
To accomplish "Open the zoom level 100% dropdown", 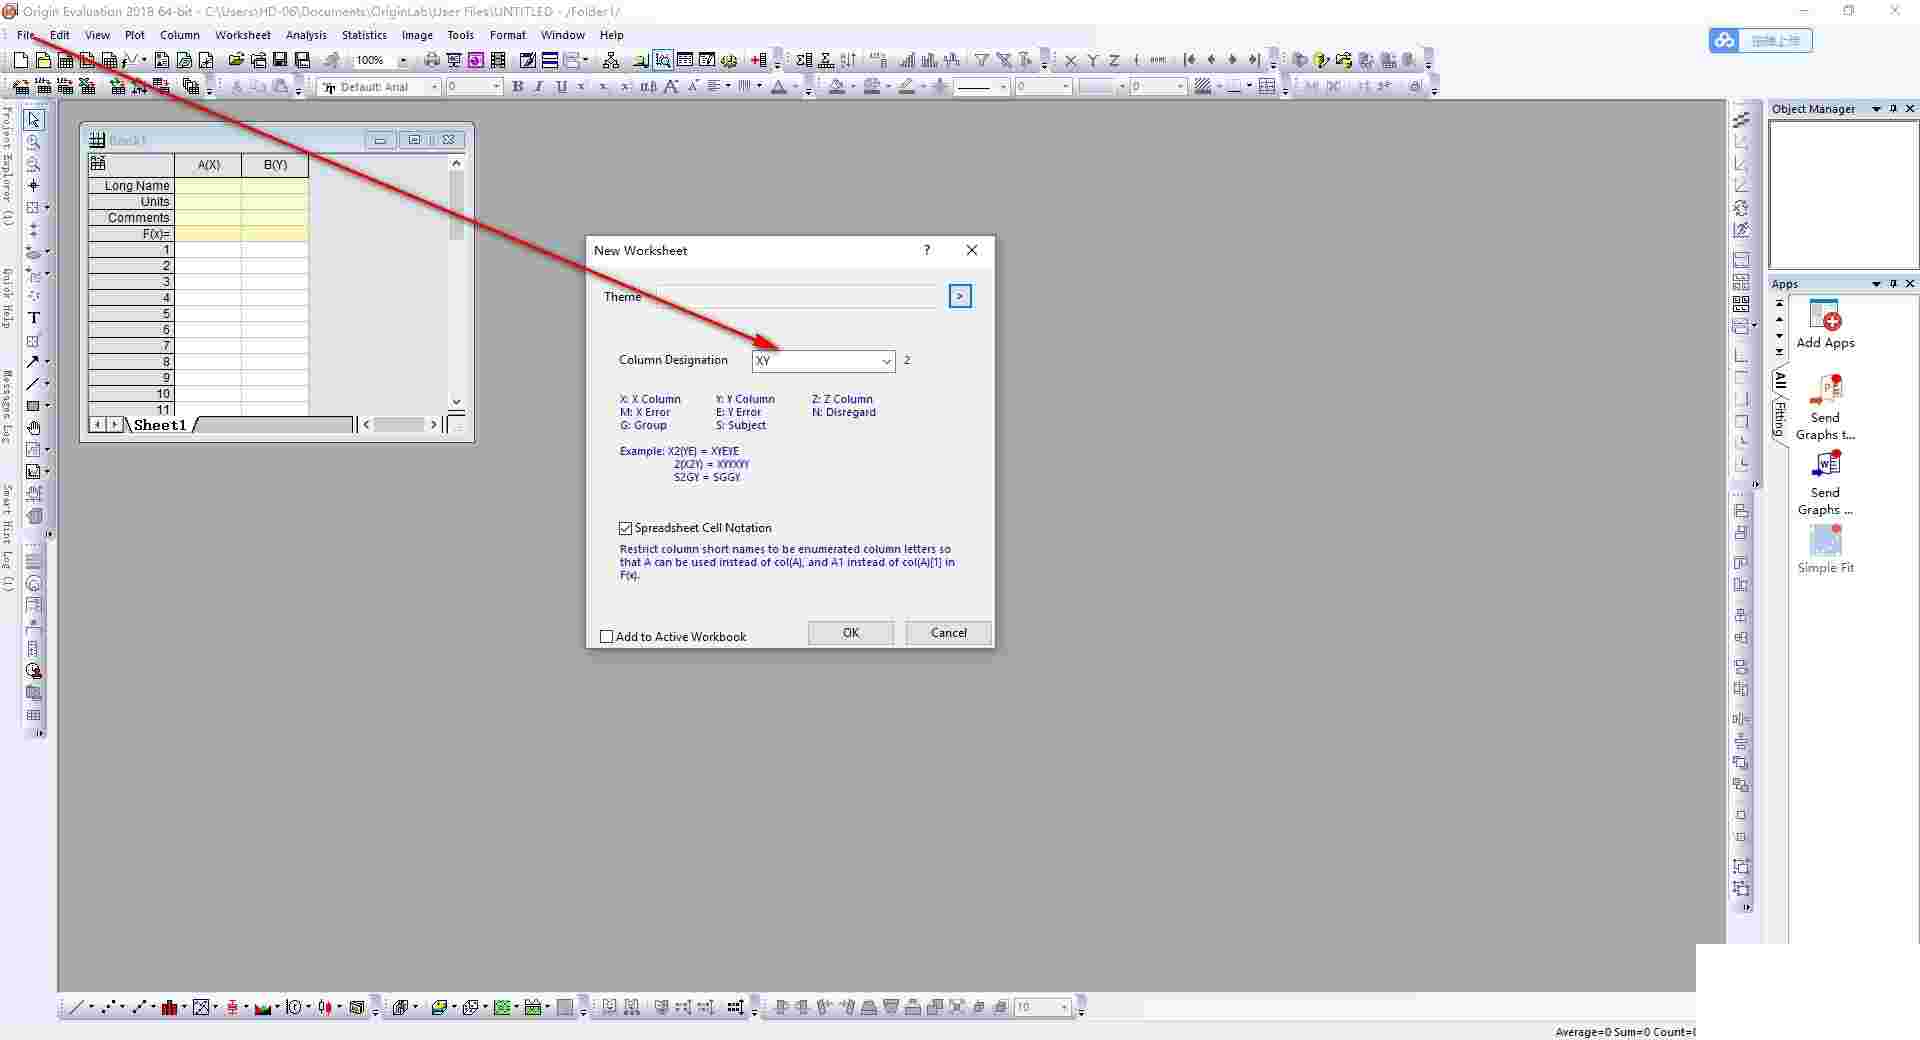I will [x=403, y=61].
